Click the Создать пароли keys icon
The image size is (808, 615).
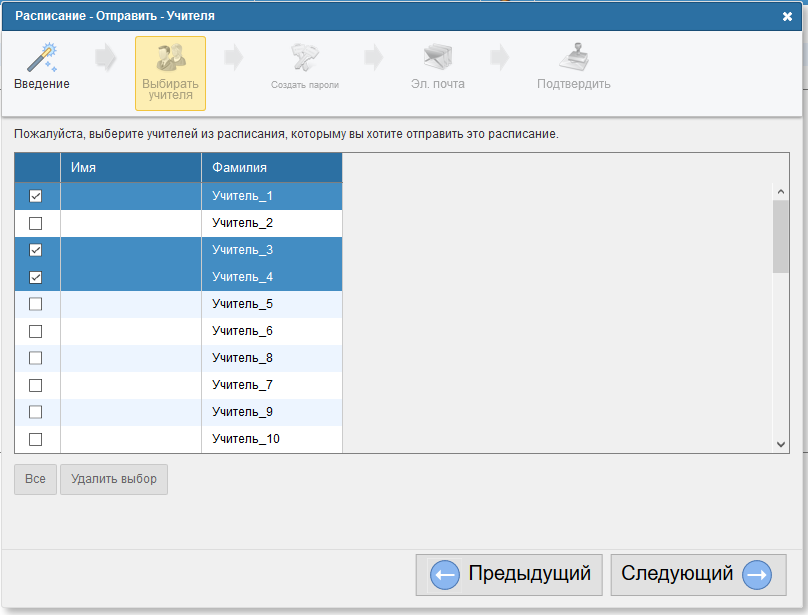tap(304, 58)
